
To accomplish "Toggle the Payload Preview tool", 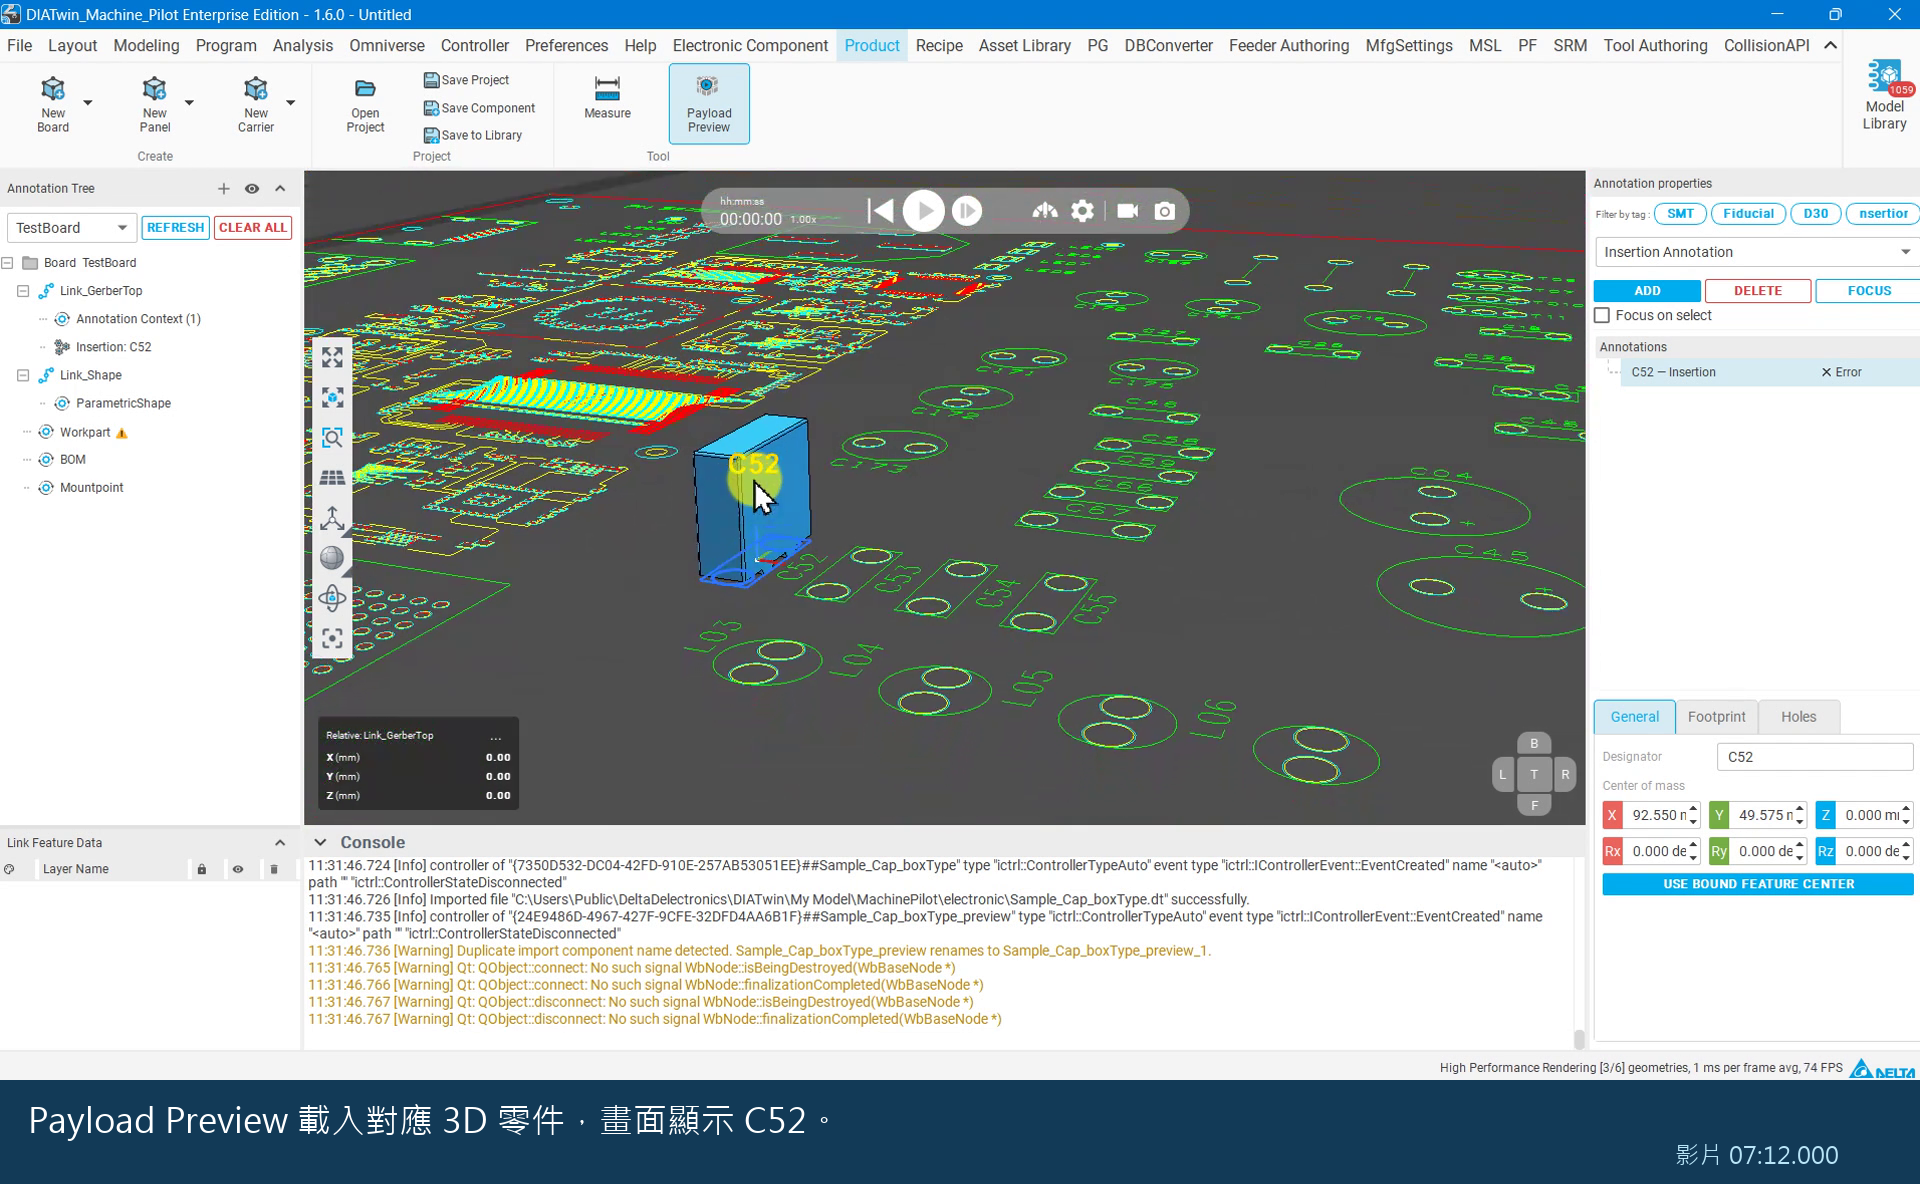I will (709, 104).
